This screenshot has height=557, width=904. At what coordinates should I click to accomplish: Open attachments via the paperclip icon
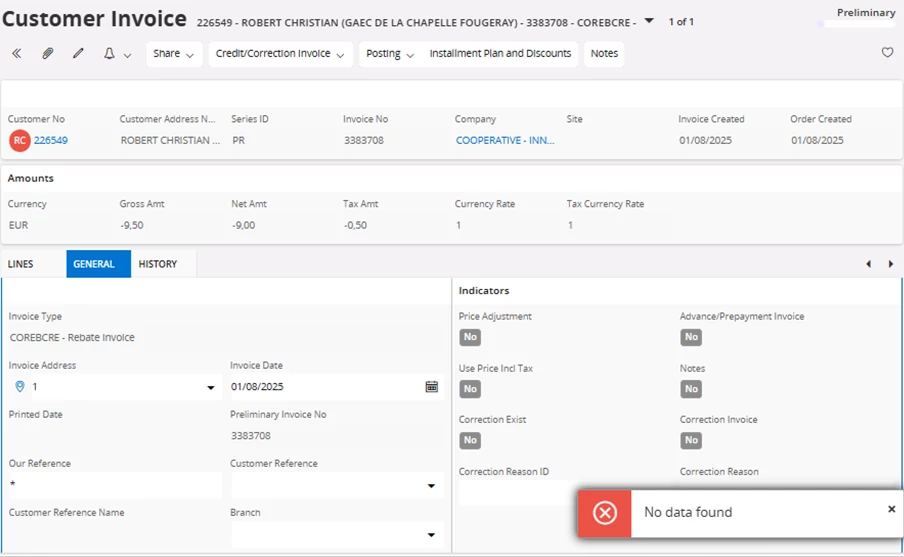(x=48, y=54)
